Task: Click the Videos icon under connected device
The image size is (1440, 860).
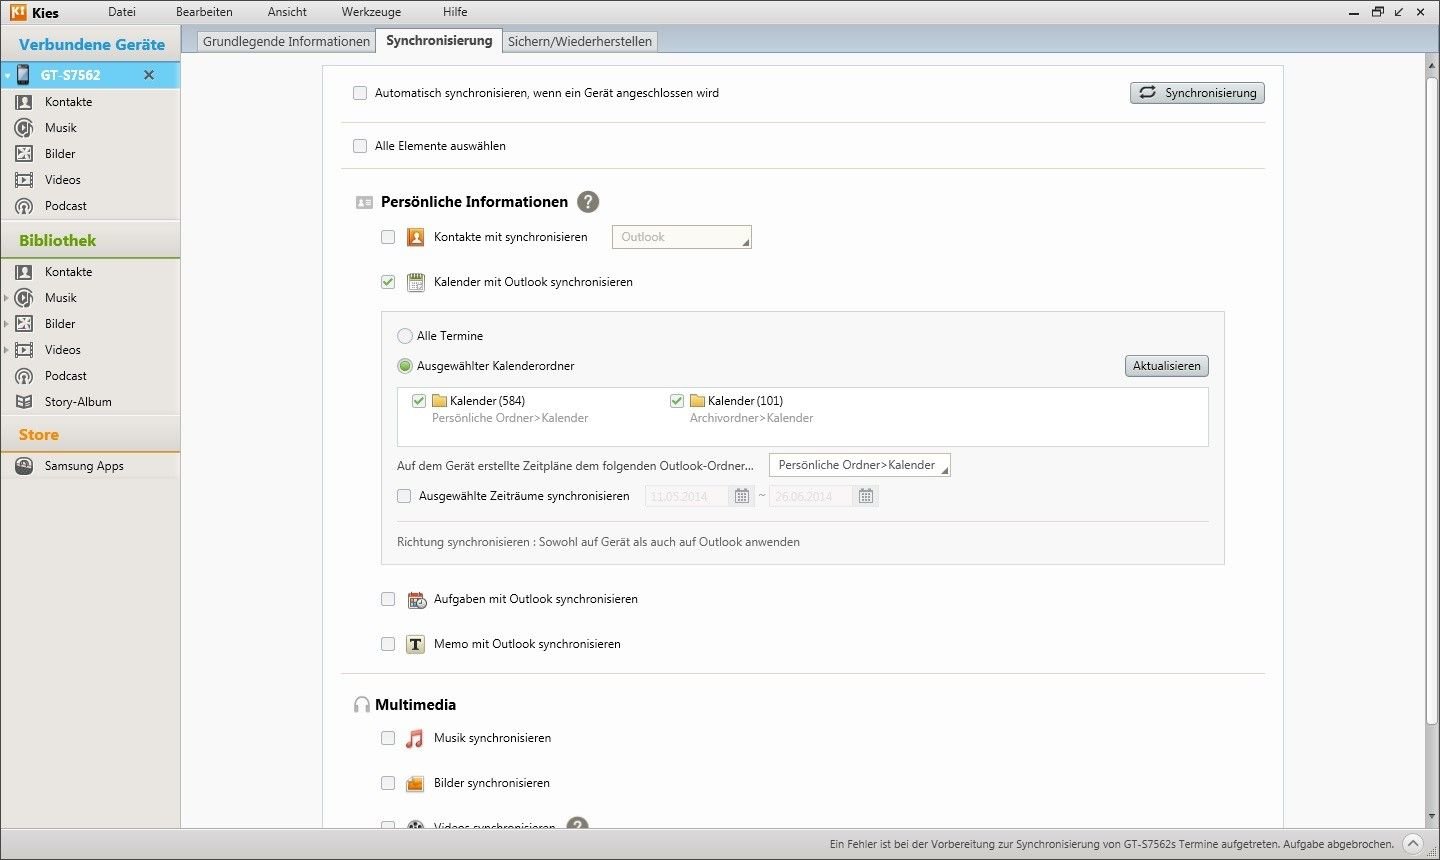Action: point(24,180)
